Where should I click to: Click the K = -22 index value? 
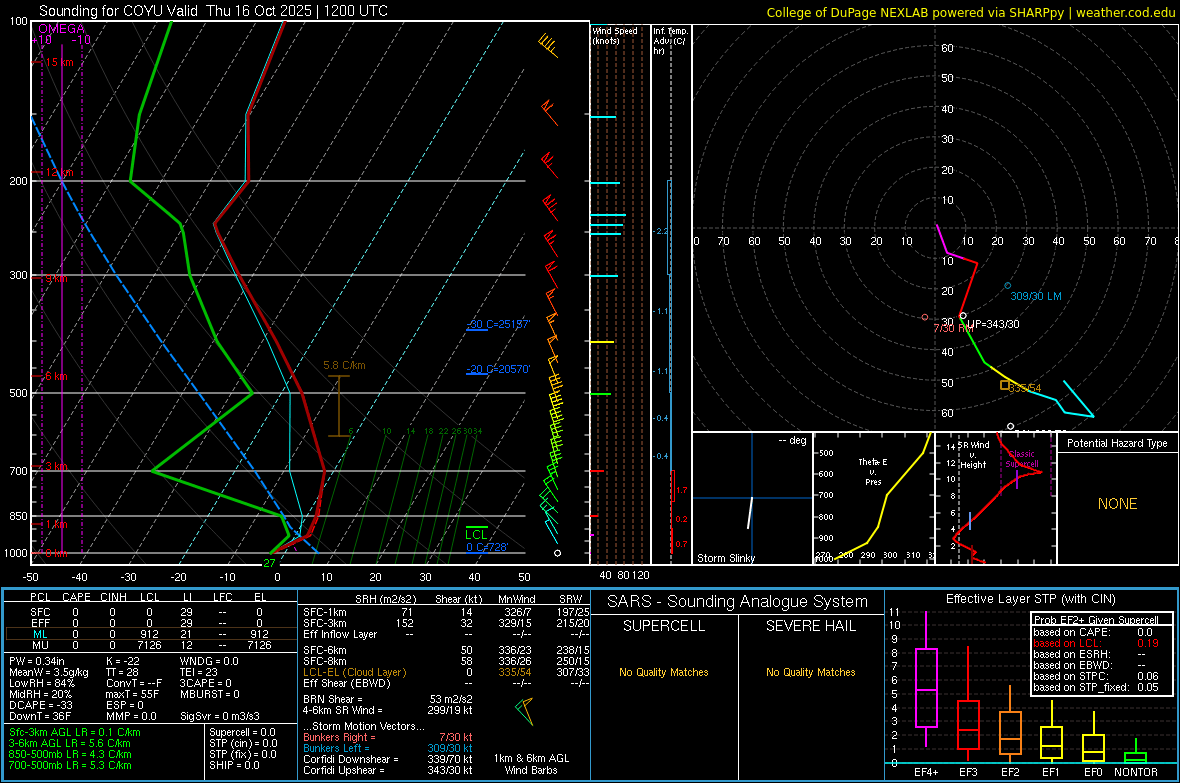point(123,661)
